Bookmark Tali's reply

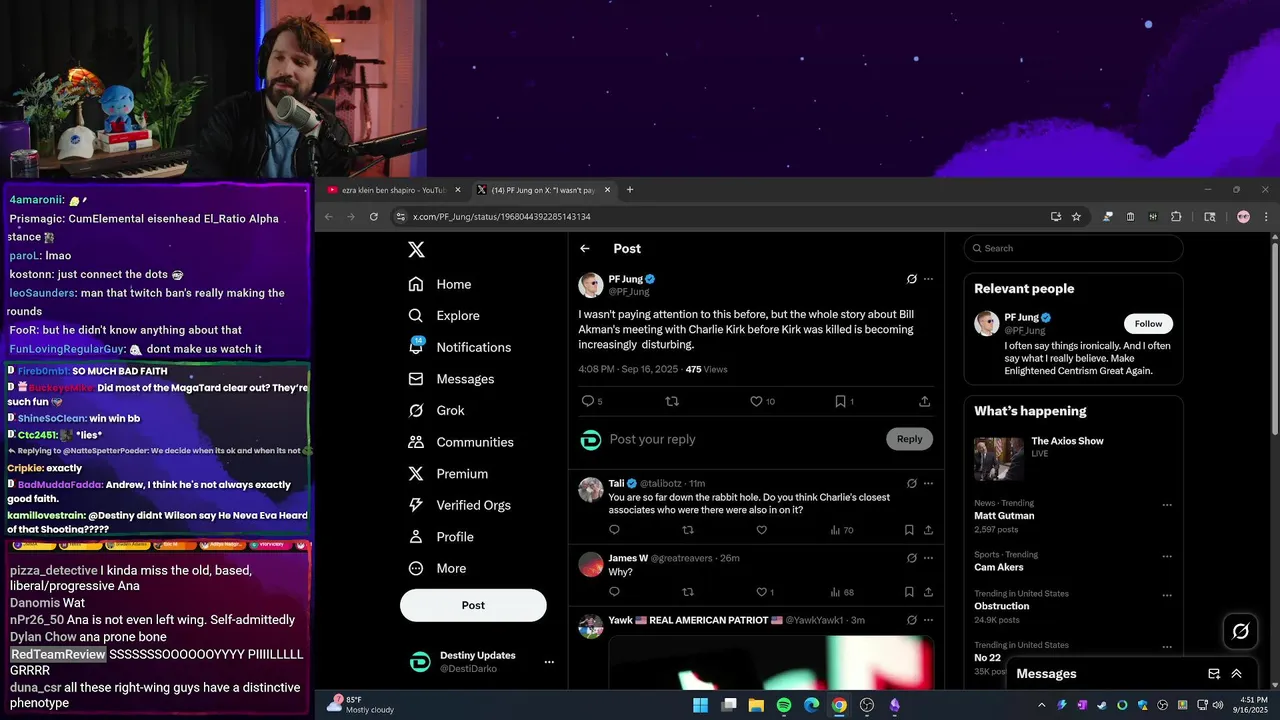click(x=909, y=530)
